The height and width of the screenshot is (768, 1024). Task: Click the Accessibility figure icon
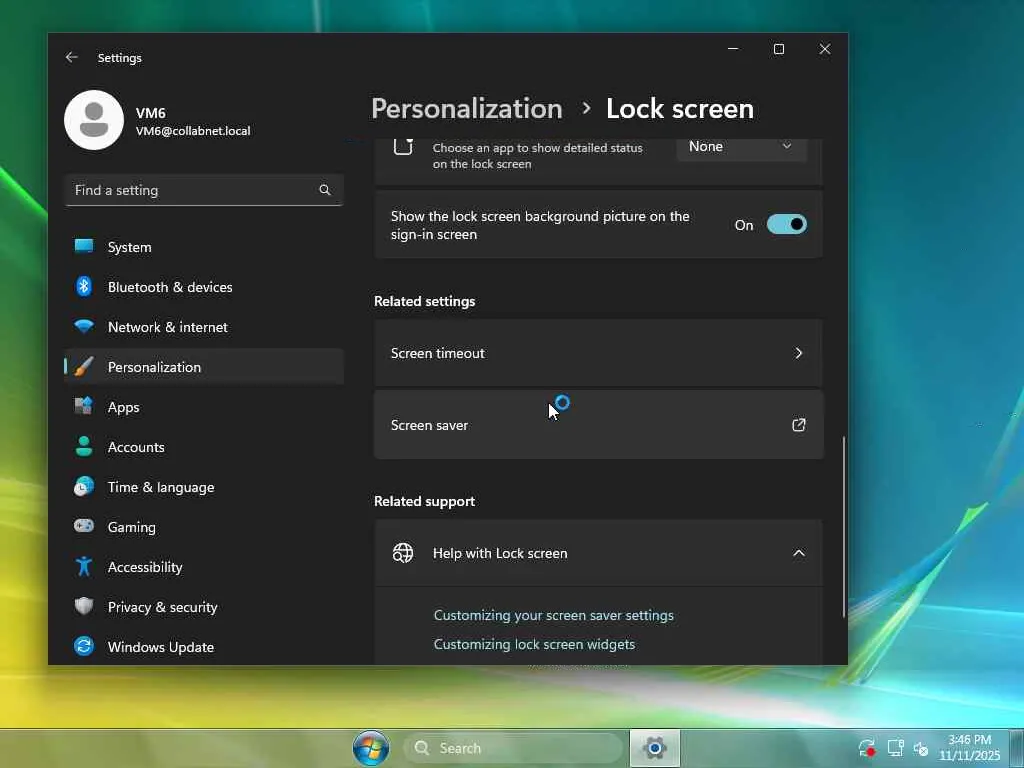pyautogui.click(x=84, y=566)
